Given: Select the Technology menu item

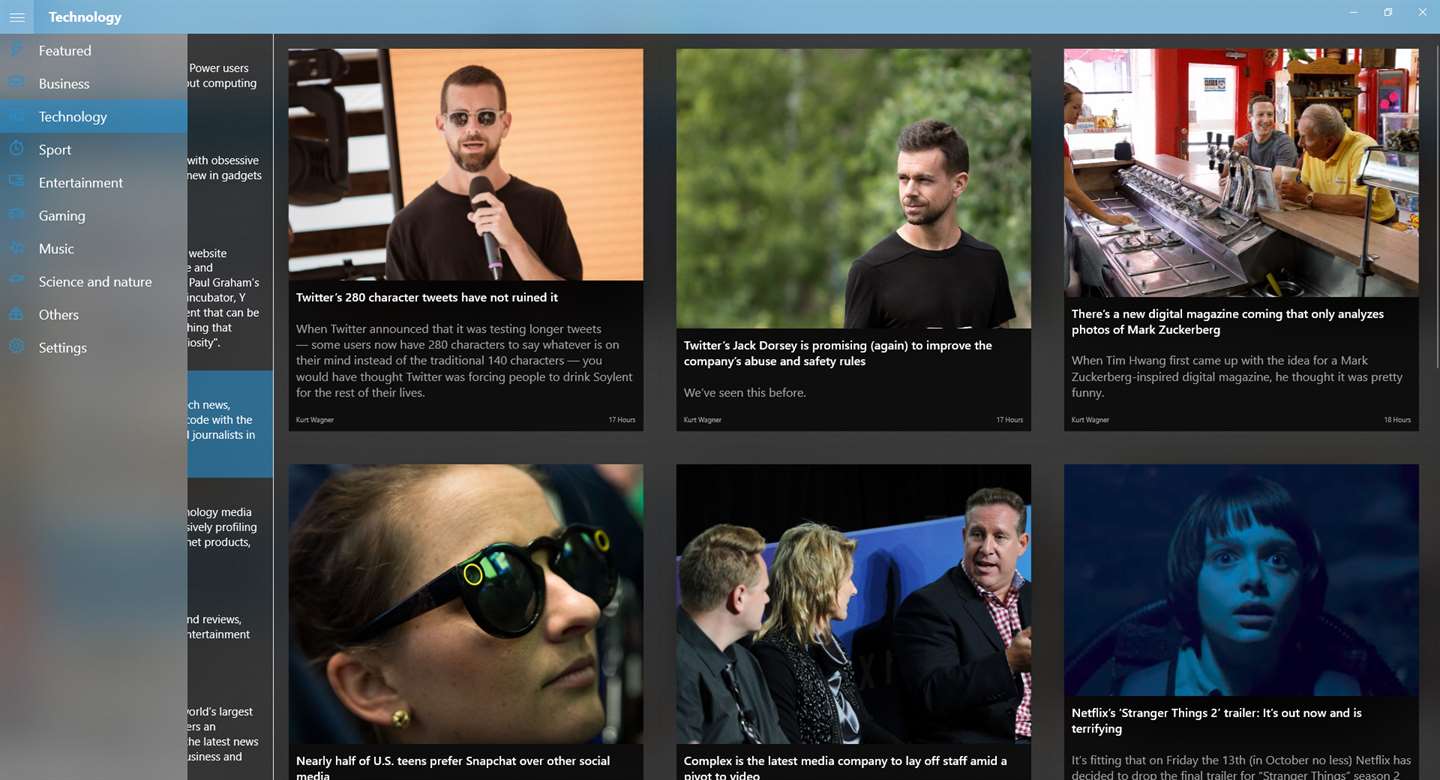Looking at the screenshot, I should [93, 116].
